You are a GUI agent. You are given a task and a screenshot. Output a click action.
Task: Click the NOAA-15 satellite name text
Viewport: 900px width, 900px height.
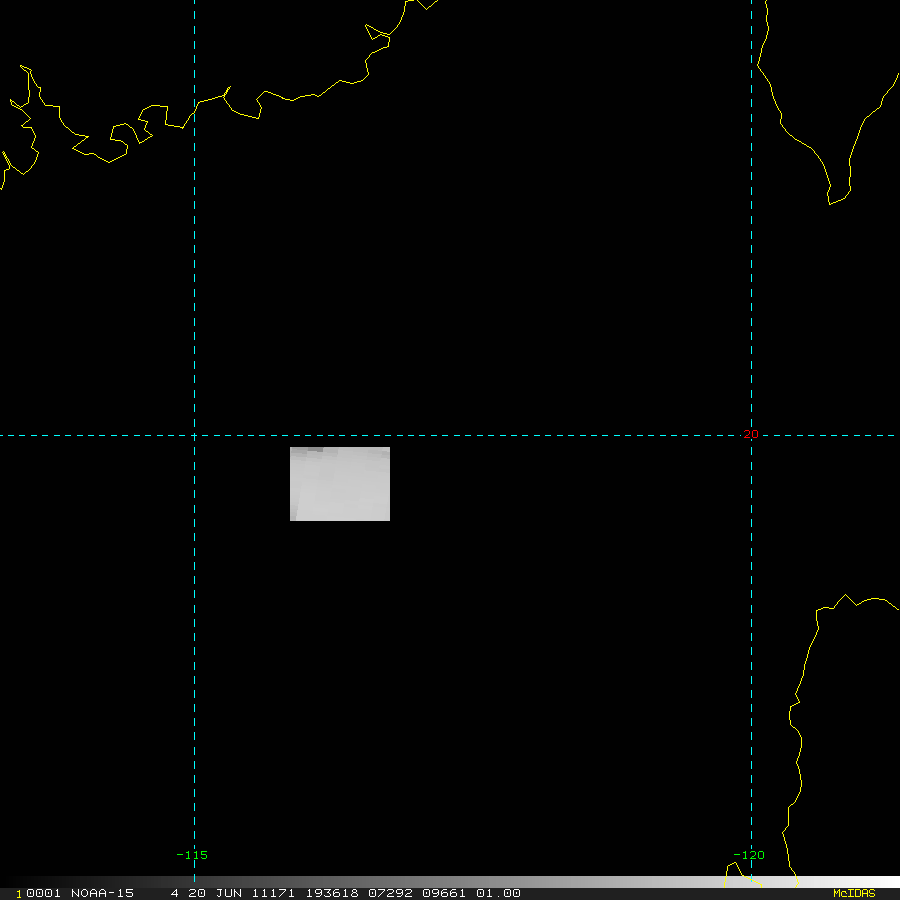[x=101, y=893]
